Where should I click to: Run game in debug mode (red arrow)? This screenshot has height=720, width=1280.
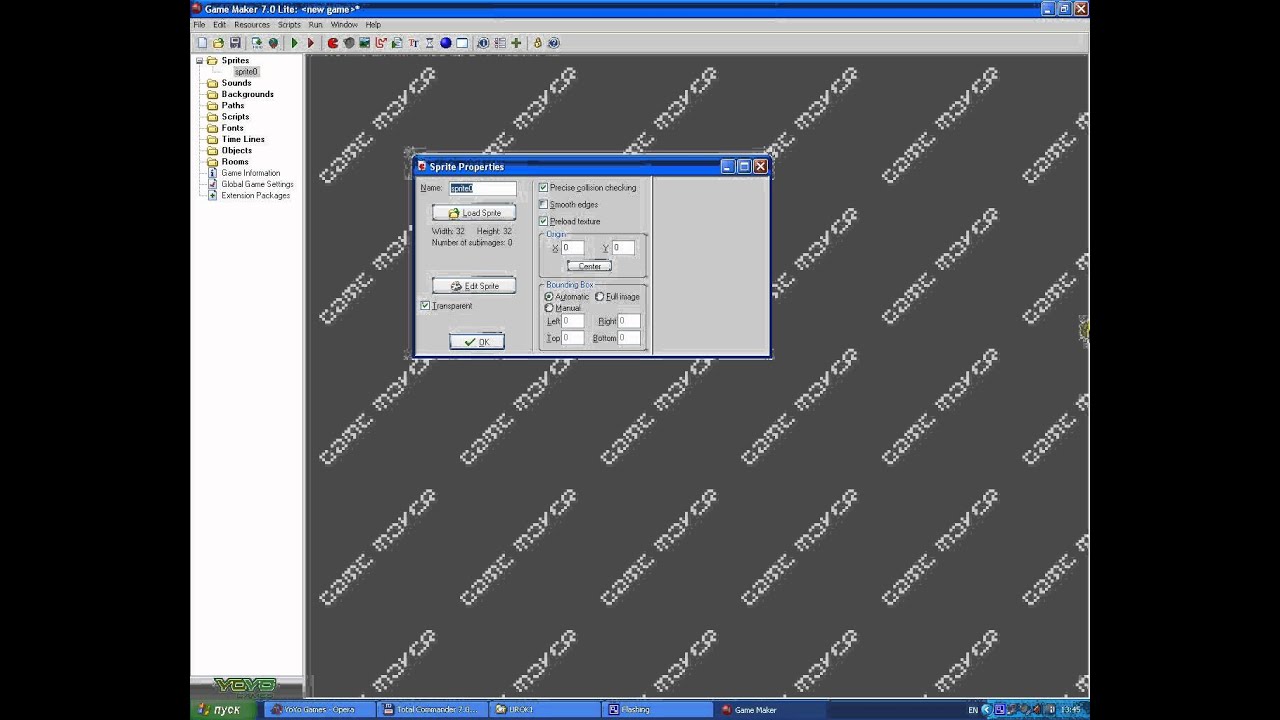(x=310, y=43)
